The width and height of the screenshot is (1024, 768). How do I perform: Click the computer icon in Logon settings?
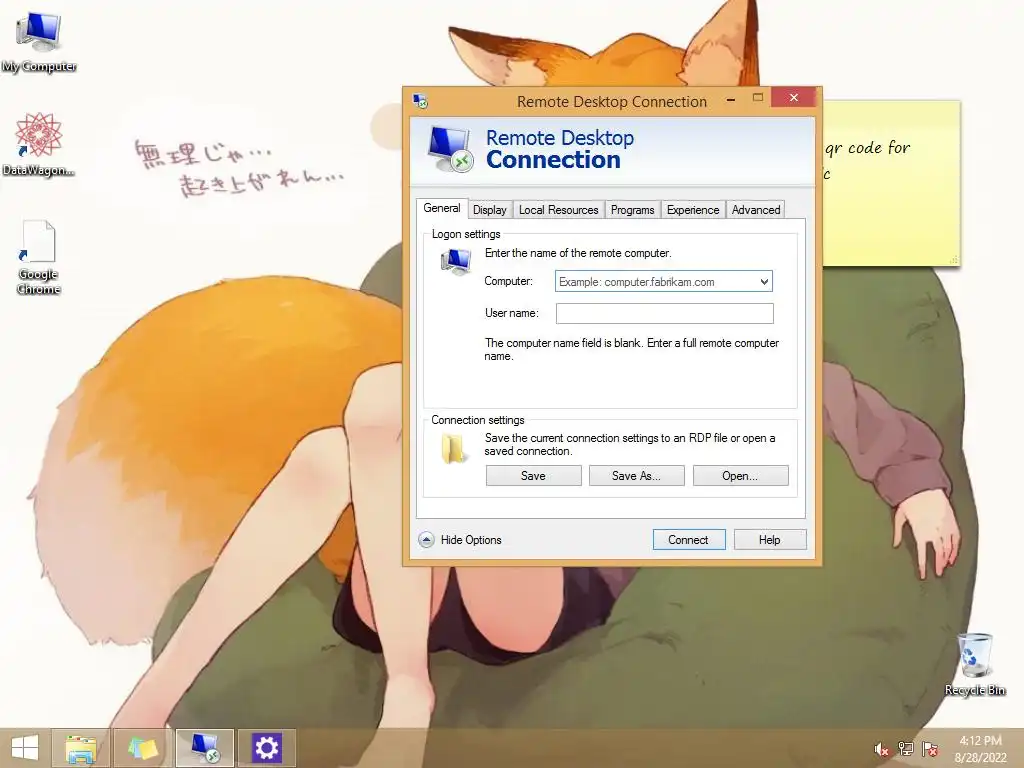coord(456,261)
